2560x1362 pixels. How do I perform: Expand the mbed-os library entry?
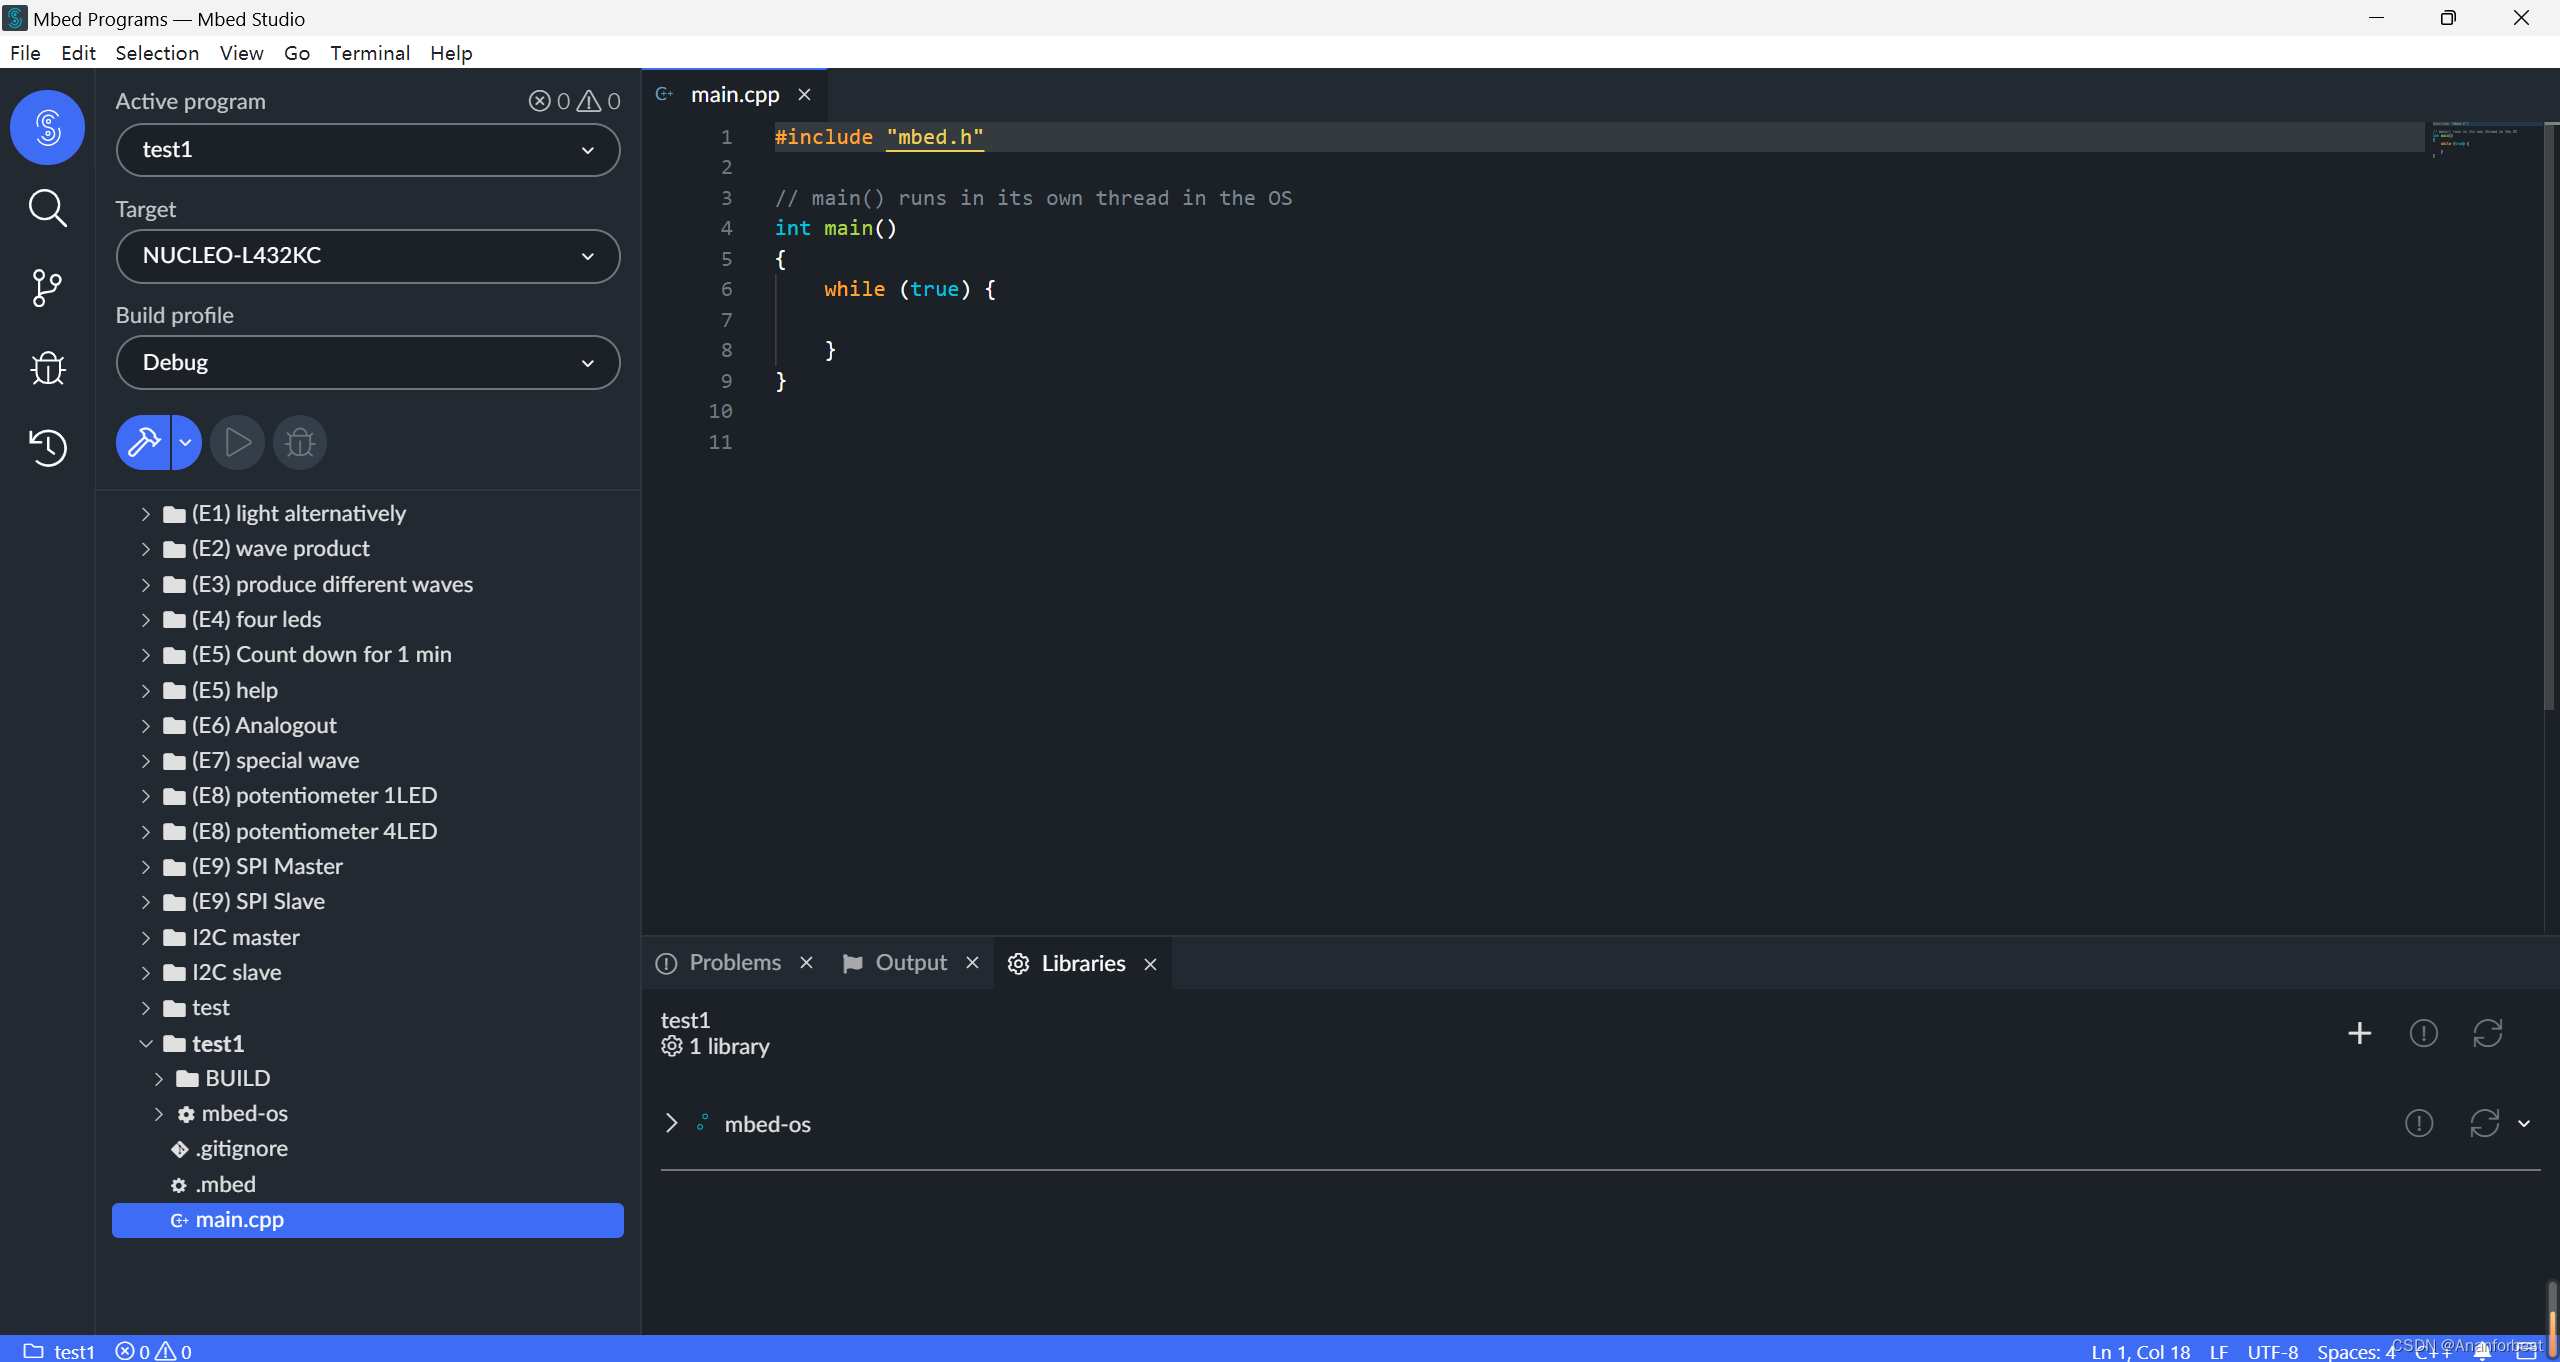pyautogui.click(x=671, y=1123)
